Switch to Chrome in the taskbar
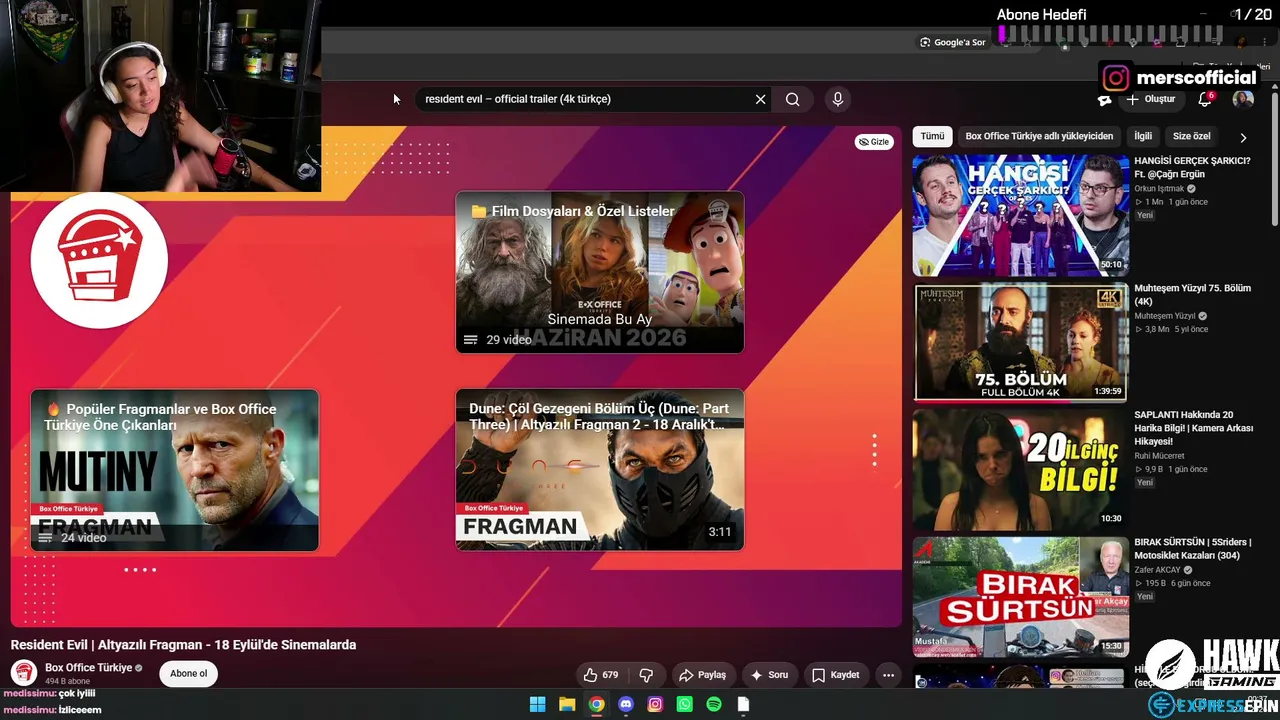This screenshot has height=720, width=1280. coord(596,704)
